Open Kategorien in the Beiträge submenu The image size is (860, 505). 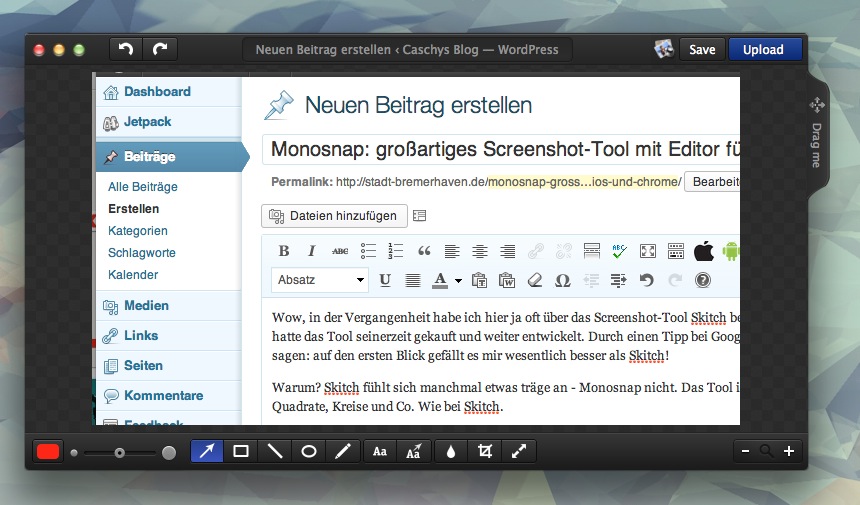coord(138,231)
